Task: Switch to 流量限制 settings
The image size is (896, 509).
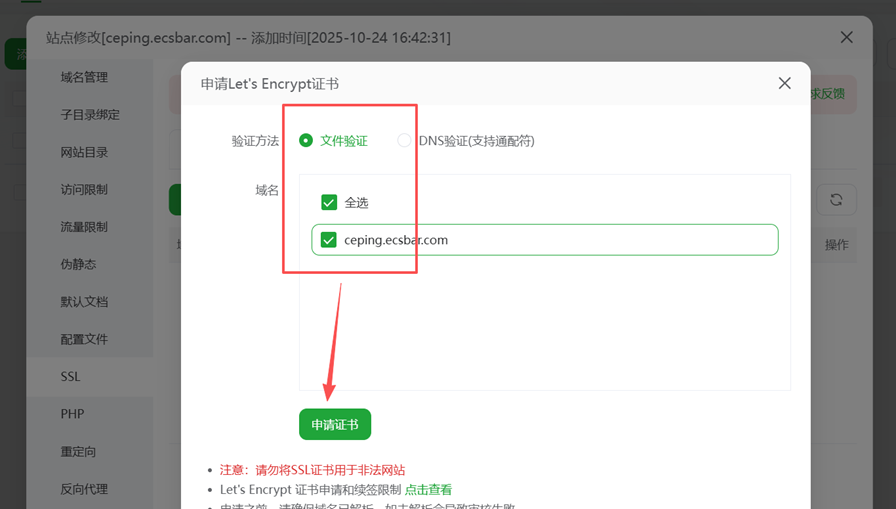Action: 84,227
